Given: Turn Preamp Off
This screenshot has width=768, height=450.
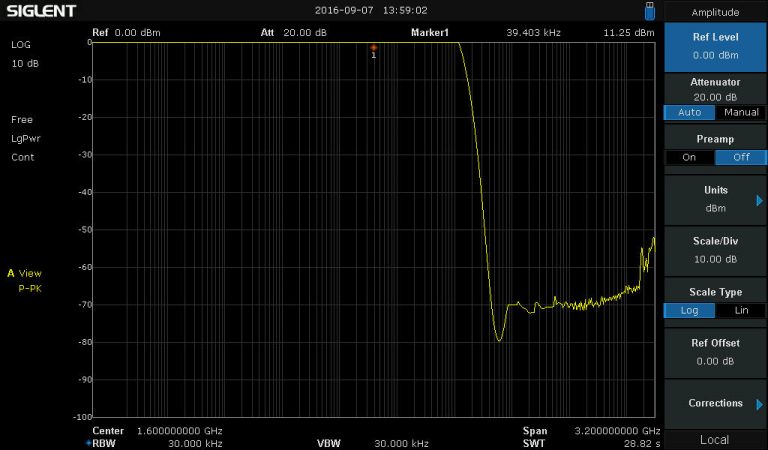Looking at the screenshot, I should [741, 157].
